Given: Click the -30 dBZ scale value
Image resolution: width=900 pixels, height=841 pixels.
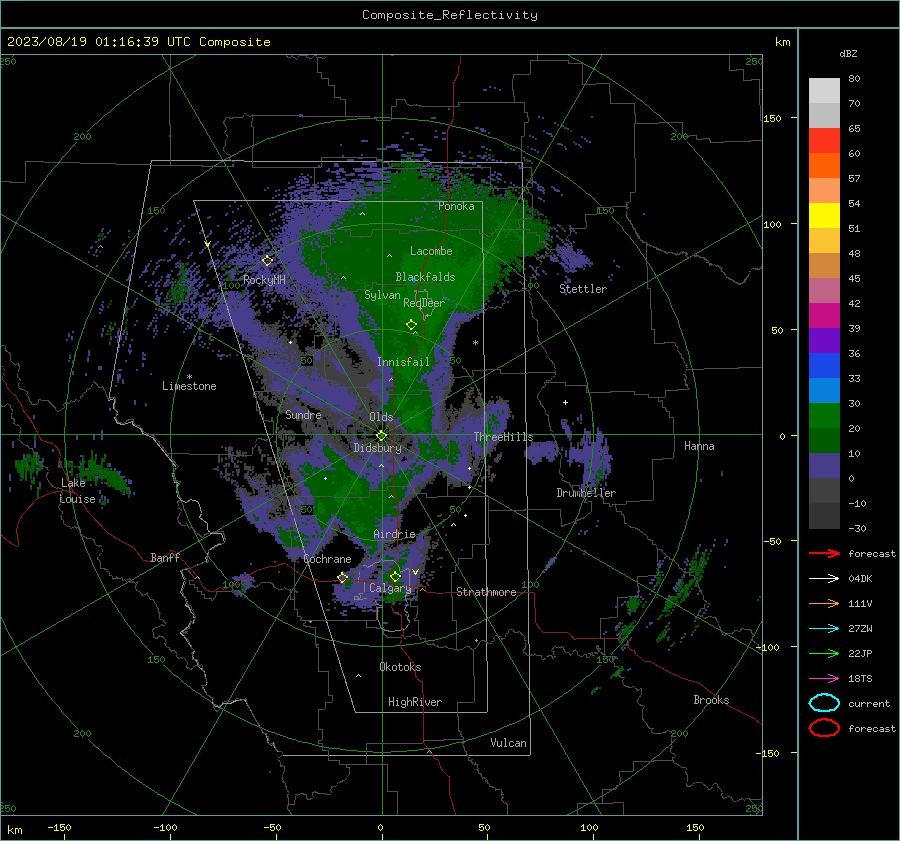Looking at the screenshot, I should 858,528.
